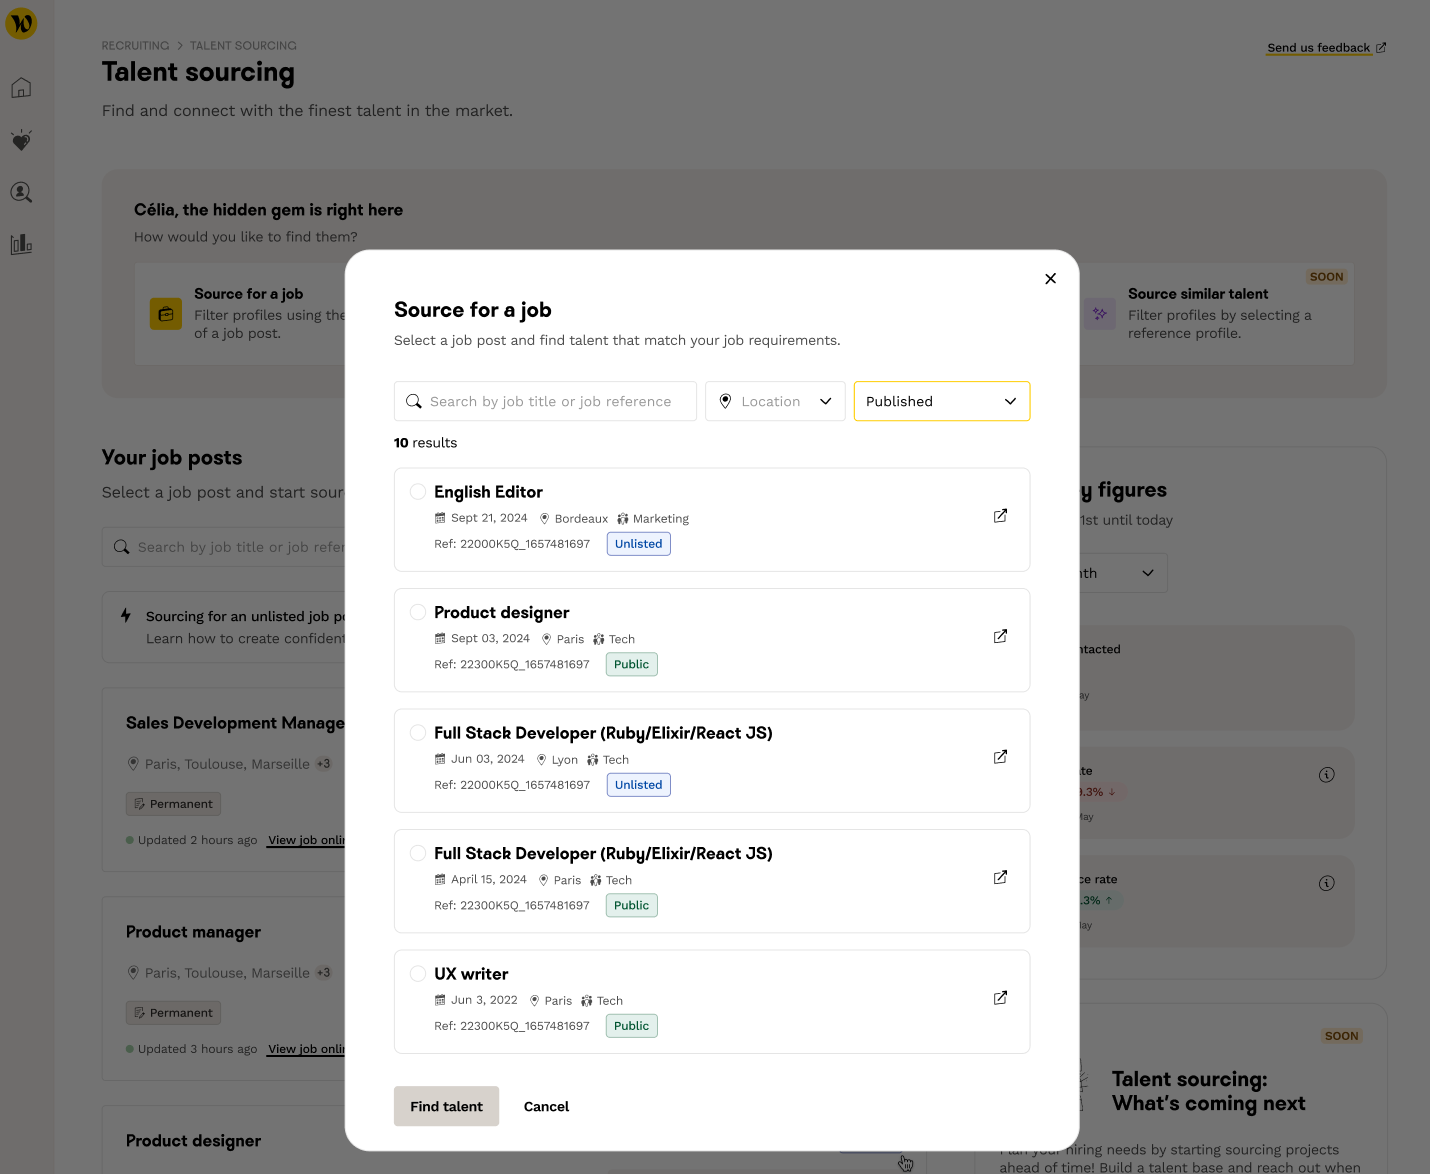Open external link for Paris Full Stack Developer
Image resolution: width=1430 pixels, height=1174 pixels.
tap(1000, 877)
